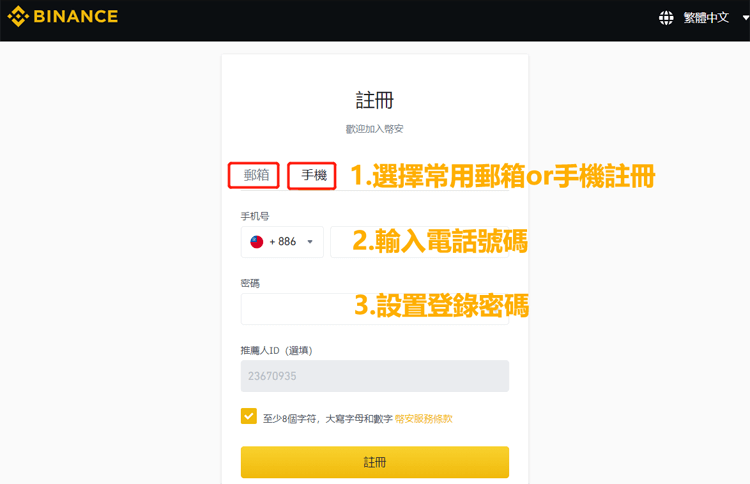
Task: Click the 推薦人ID referral field
Action: (375, 376)
